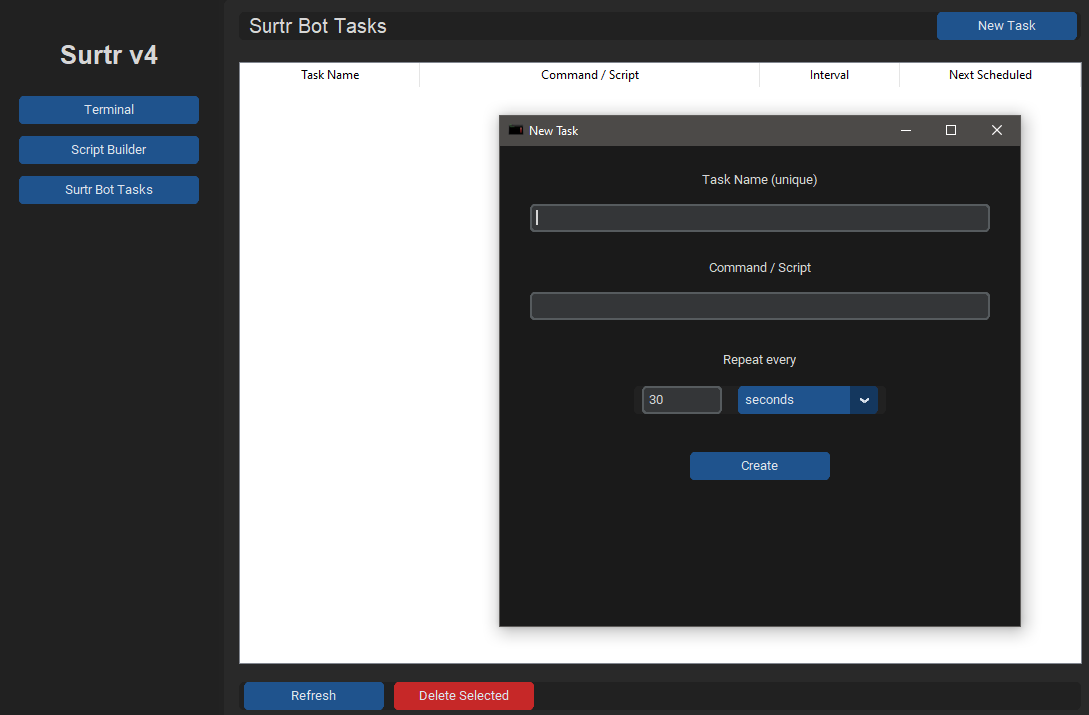Refresh the task list
Viewport: 1089px width, 715px height.
point(313,695)
